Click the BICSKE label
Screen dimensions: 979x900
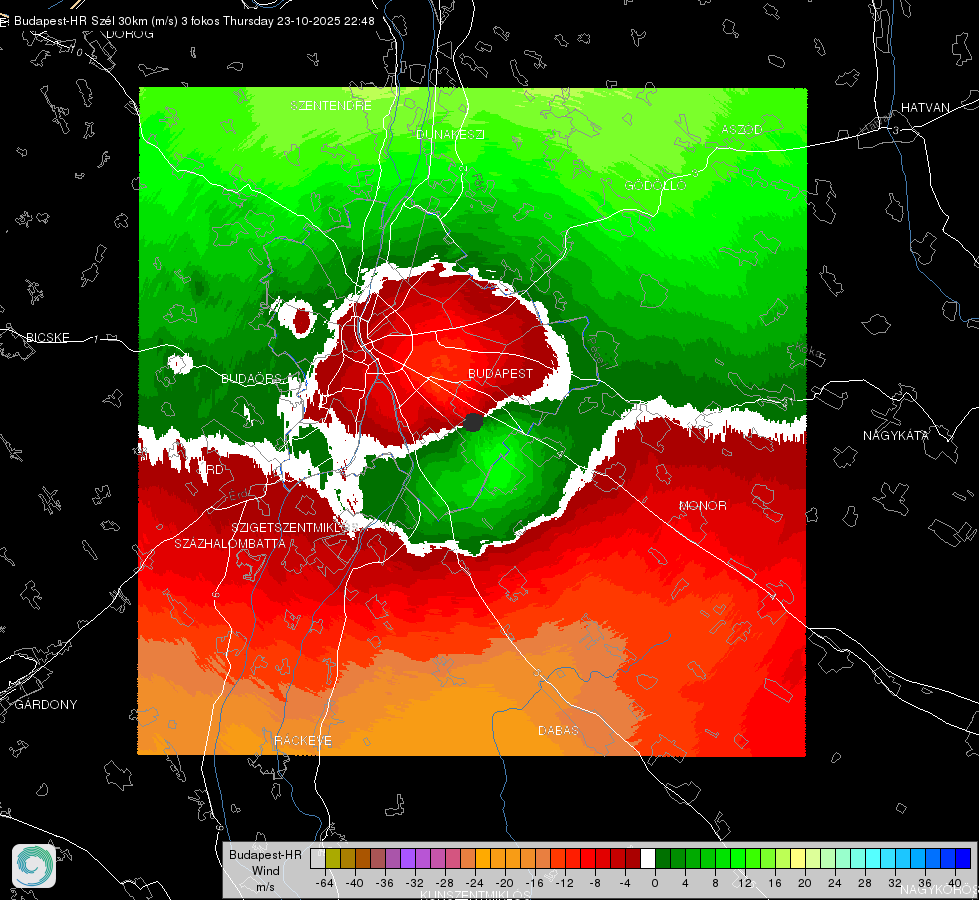47,337
